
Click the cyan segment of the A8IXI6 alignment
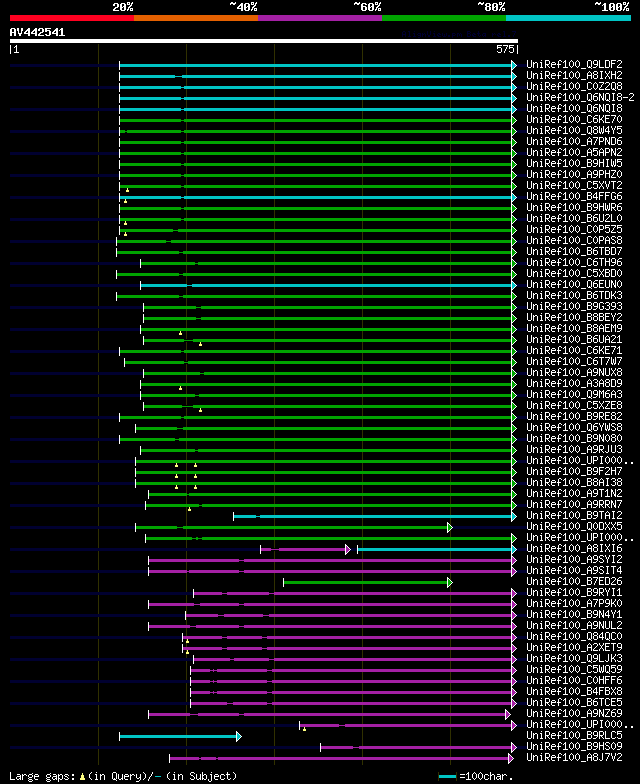pos(436,550)
